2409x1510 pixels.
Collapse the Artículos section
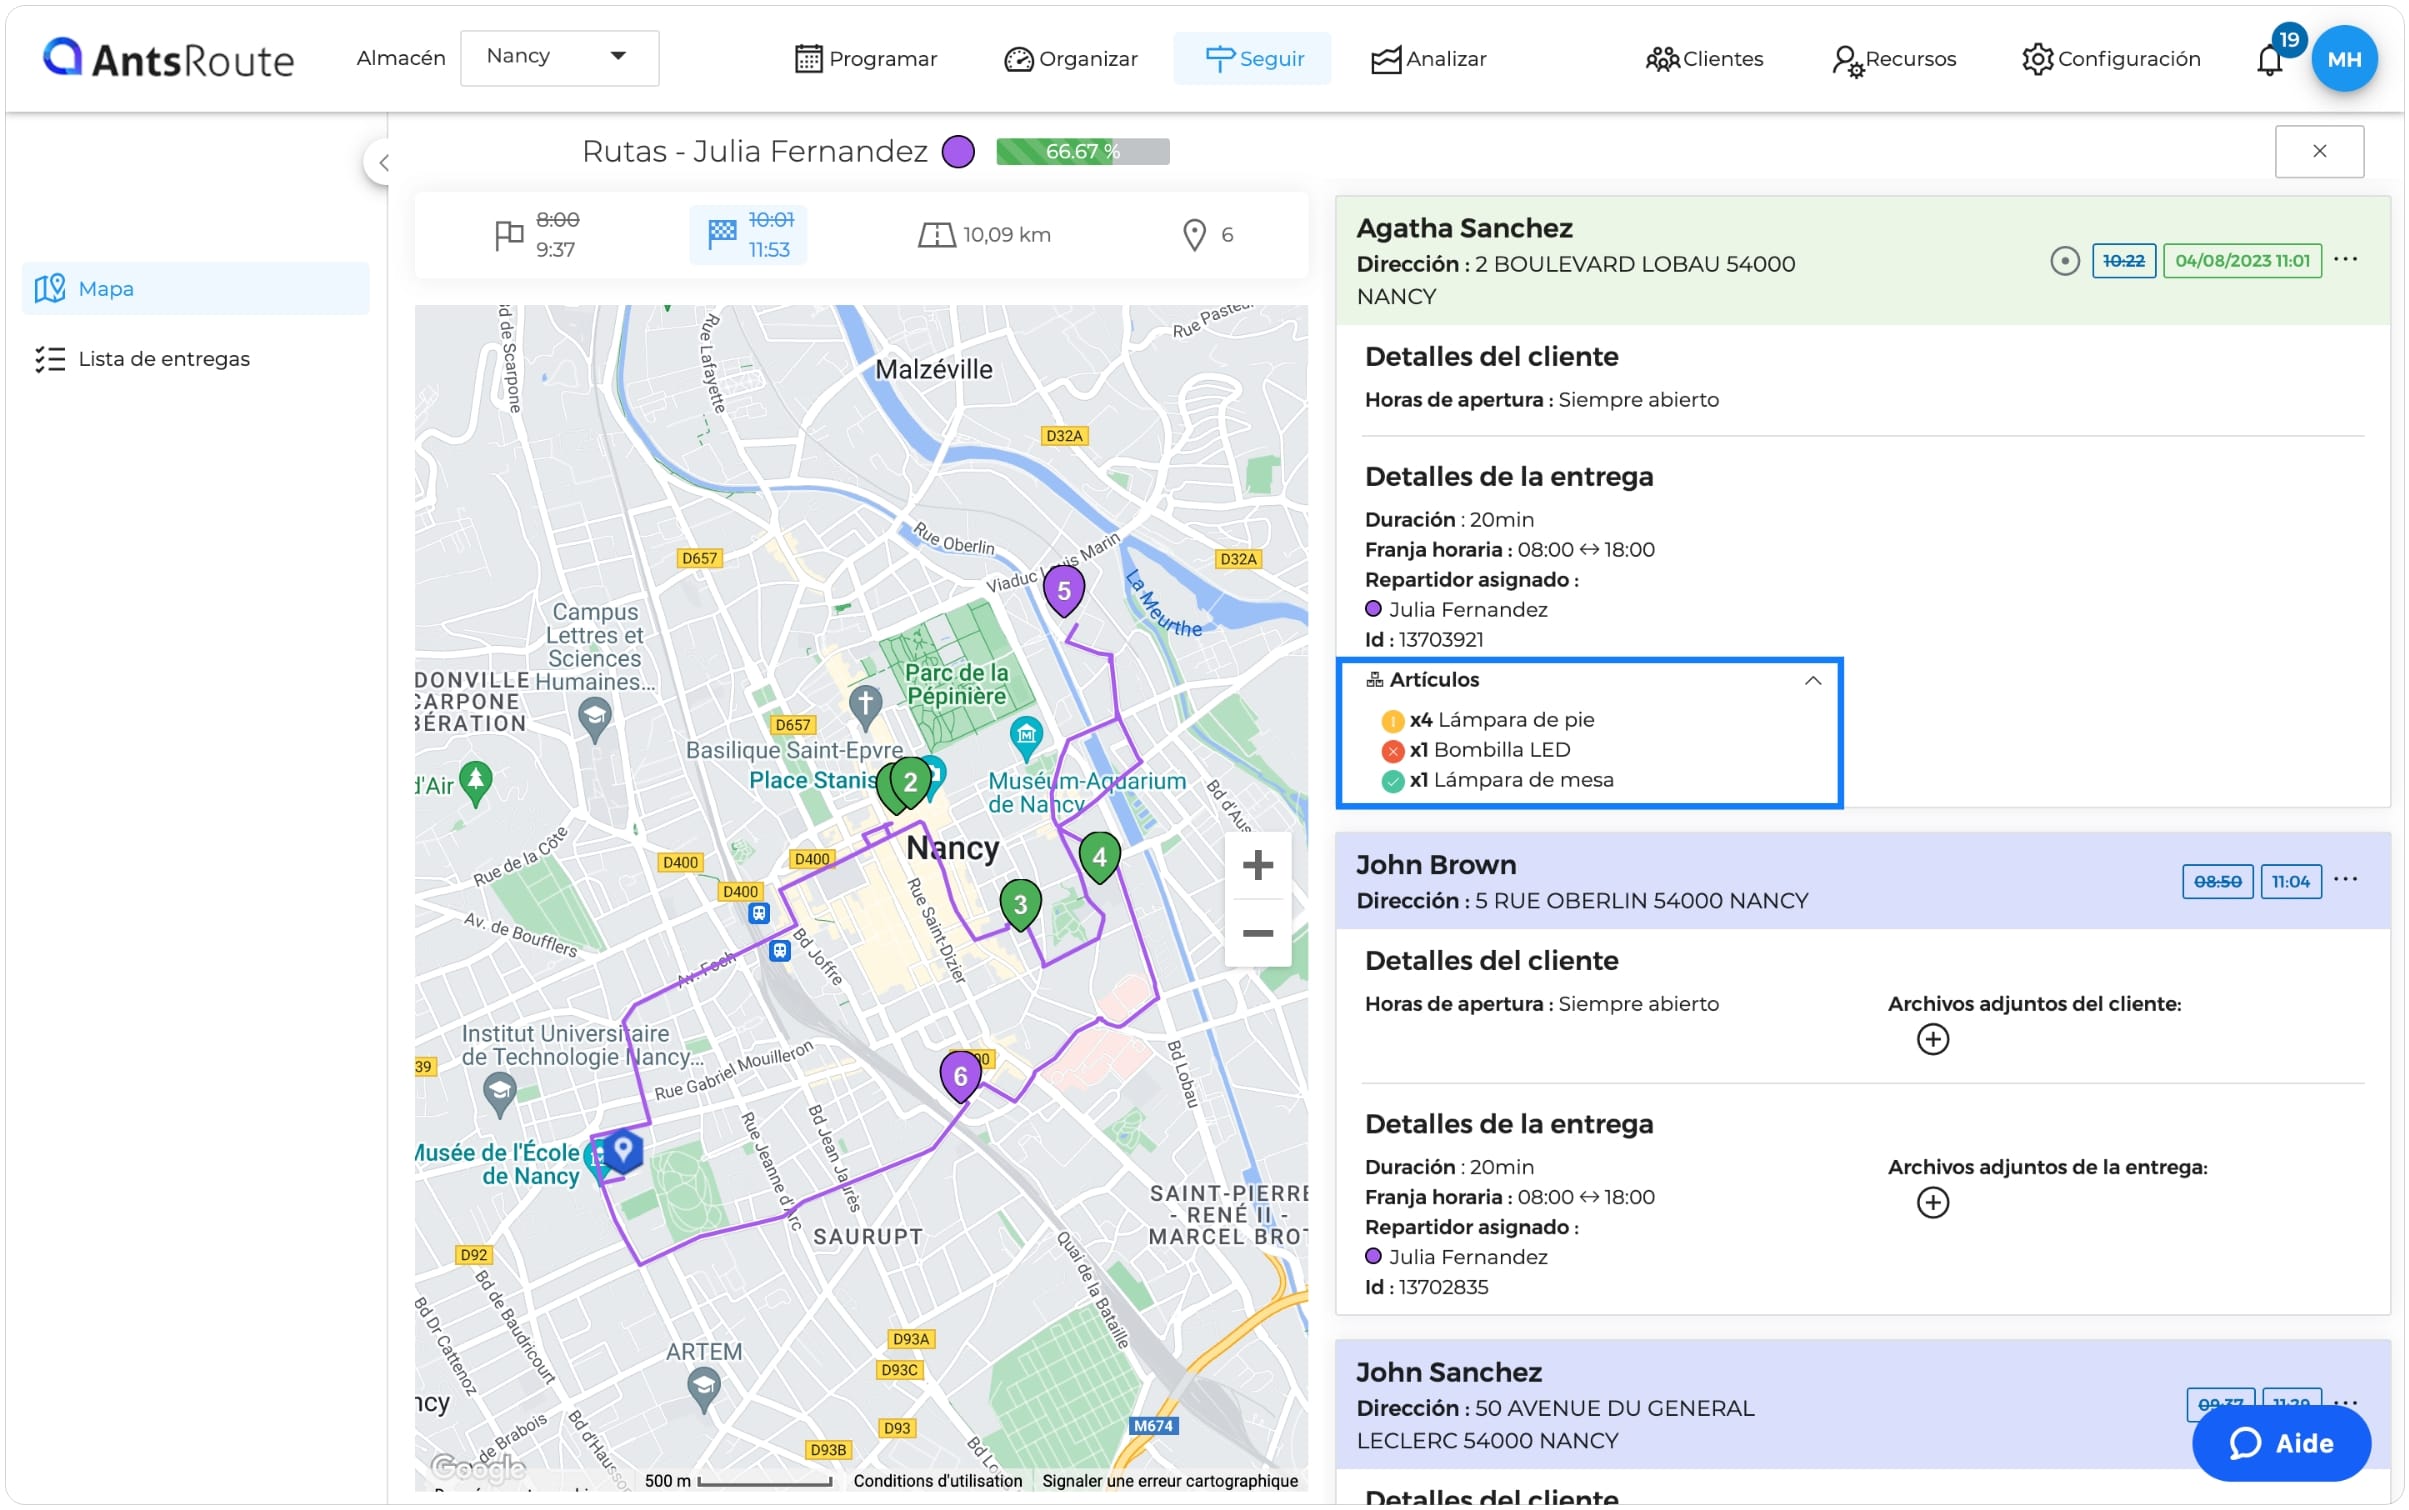1812,680
